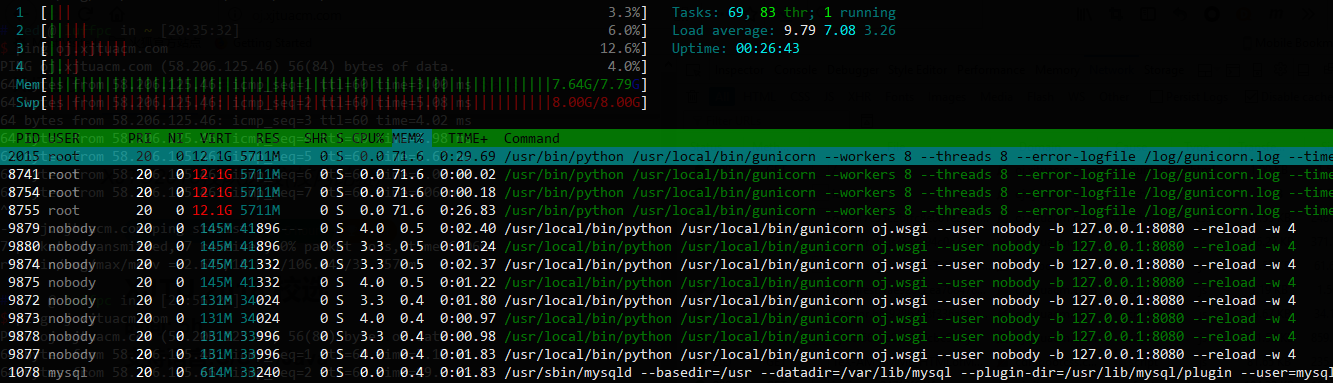This screenshot has width=1333, height=383.
Task: Sort by the SHR column header
Action: [x=316, y=138]
